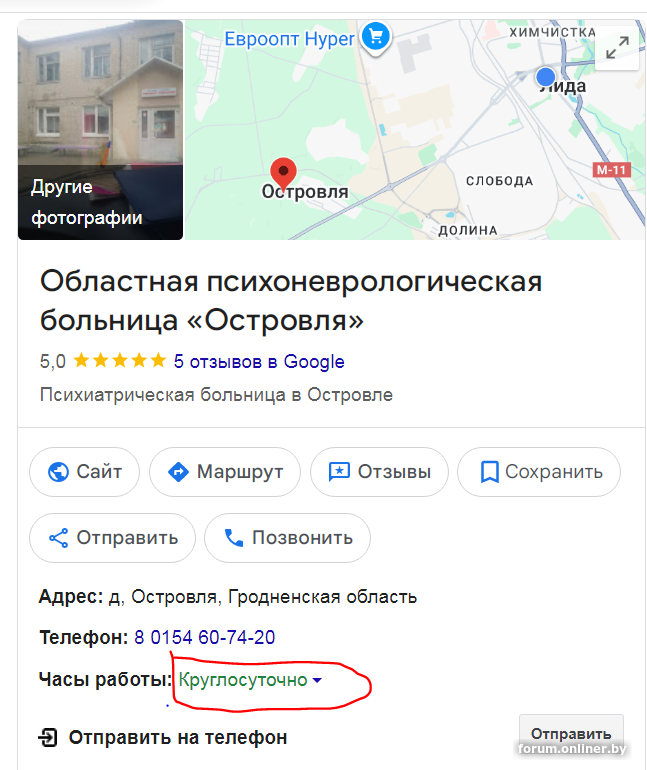Share place with the Отправить share icon
647x770 pixels.
[58, 538]
